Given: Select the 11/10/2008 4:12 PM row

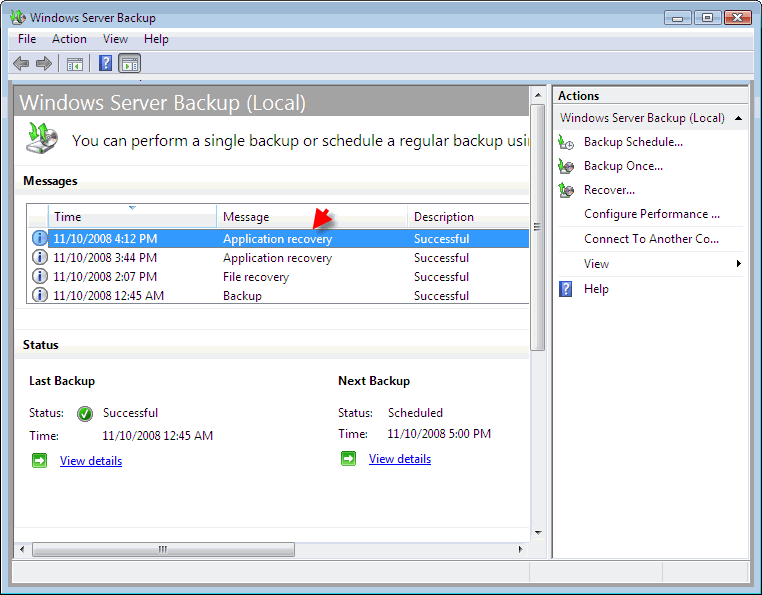Looking at the screenshot, I should pyautogui.click(x=278, y=239).
